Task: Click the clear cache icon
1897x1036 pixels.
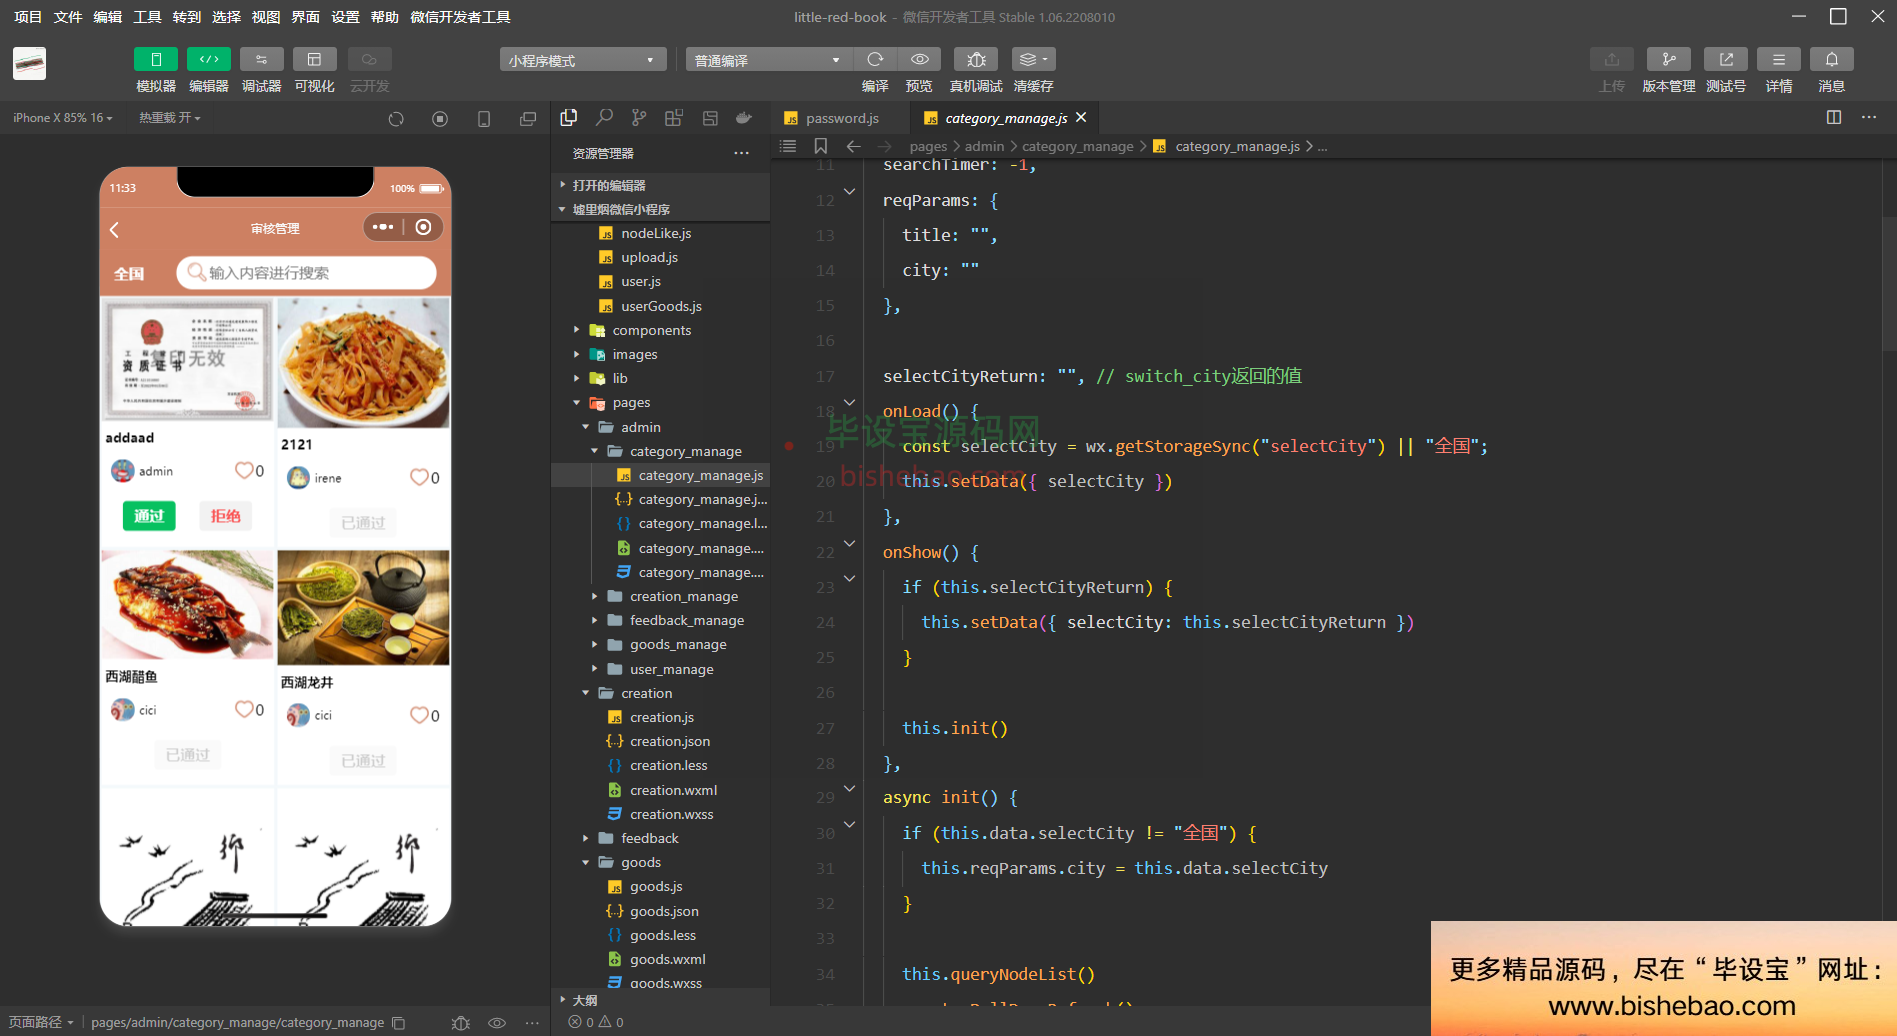Action: coord(1033,60)
